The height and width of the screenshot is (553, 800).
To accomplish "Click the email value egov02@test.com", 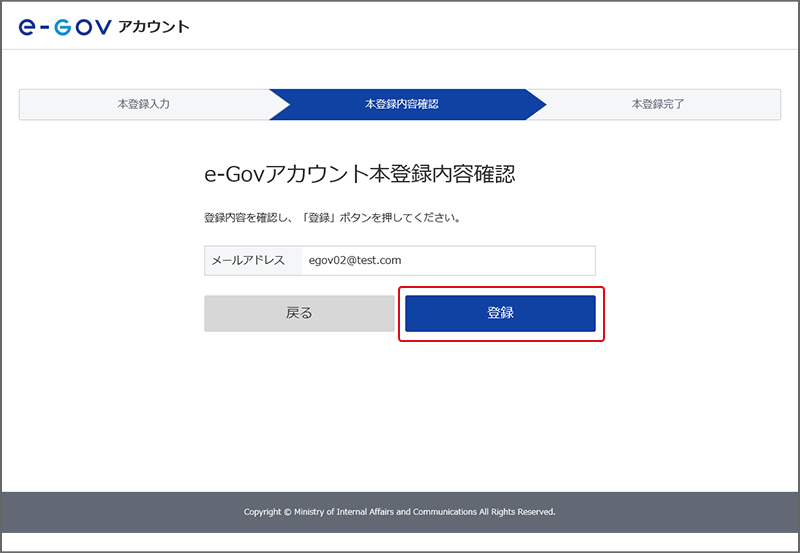I will [x=355, y=260].
